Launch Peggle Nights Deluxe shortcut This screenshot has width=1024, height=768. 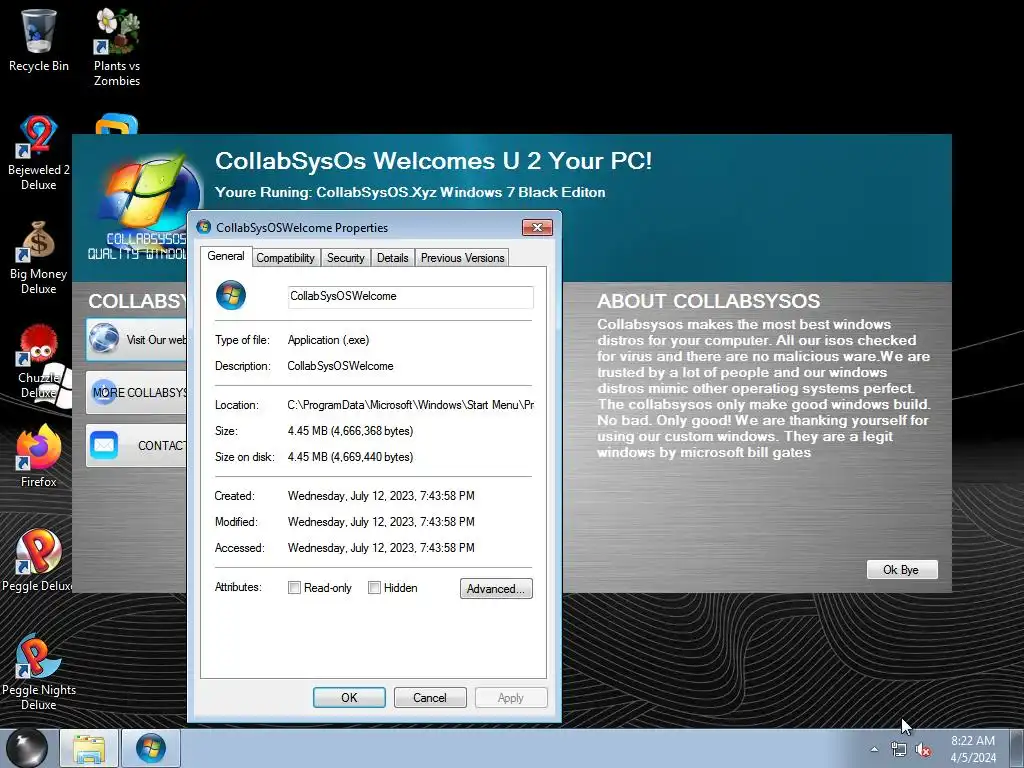pyautogui.click(x=39, y=673)
